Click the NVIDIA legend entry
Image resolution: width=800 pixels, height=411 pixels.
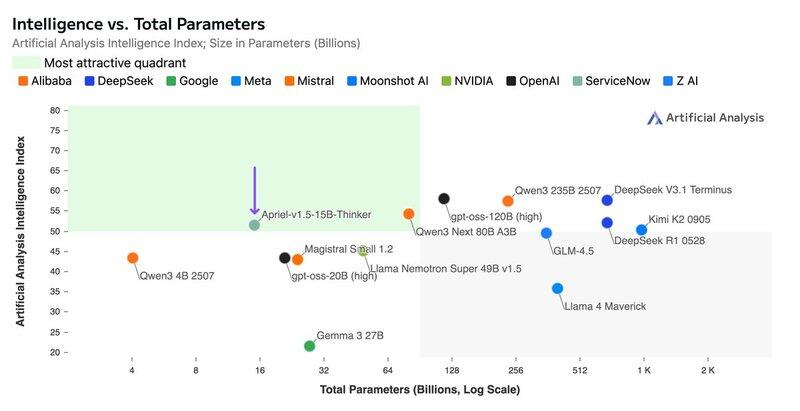coord(466,81)
